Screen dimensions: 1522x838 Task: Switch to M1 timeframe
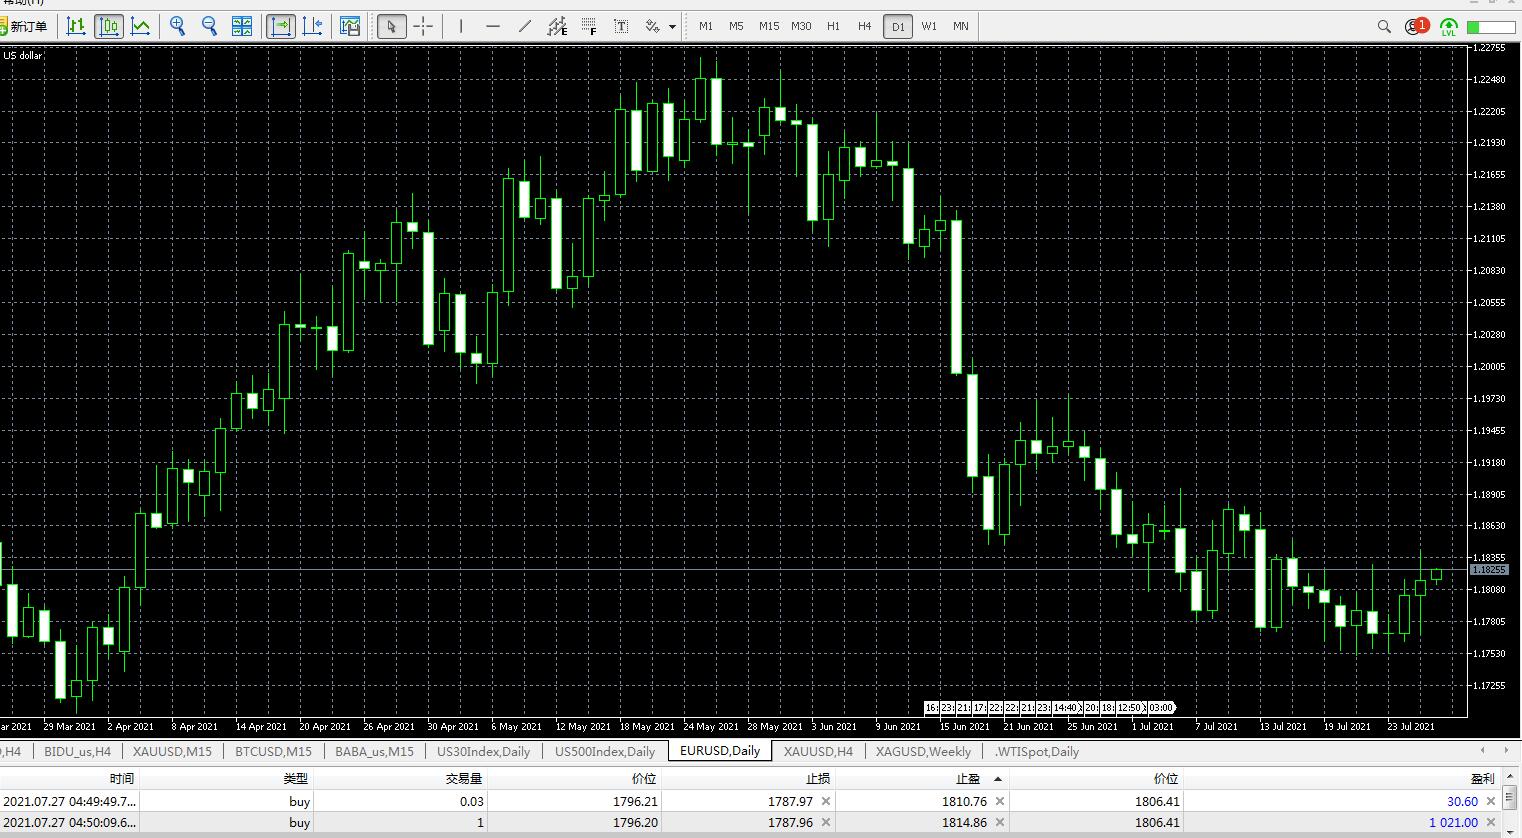(x=706, y=27)
